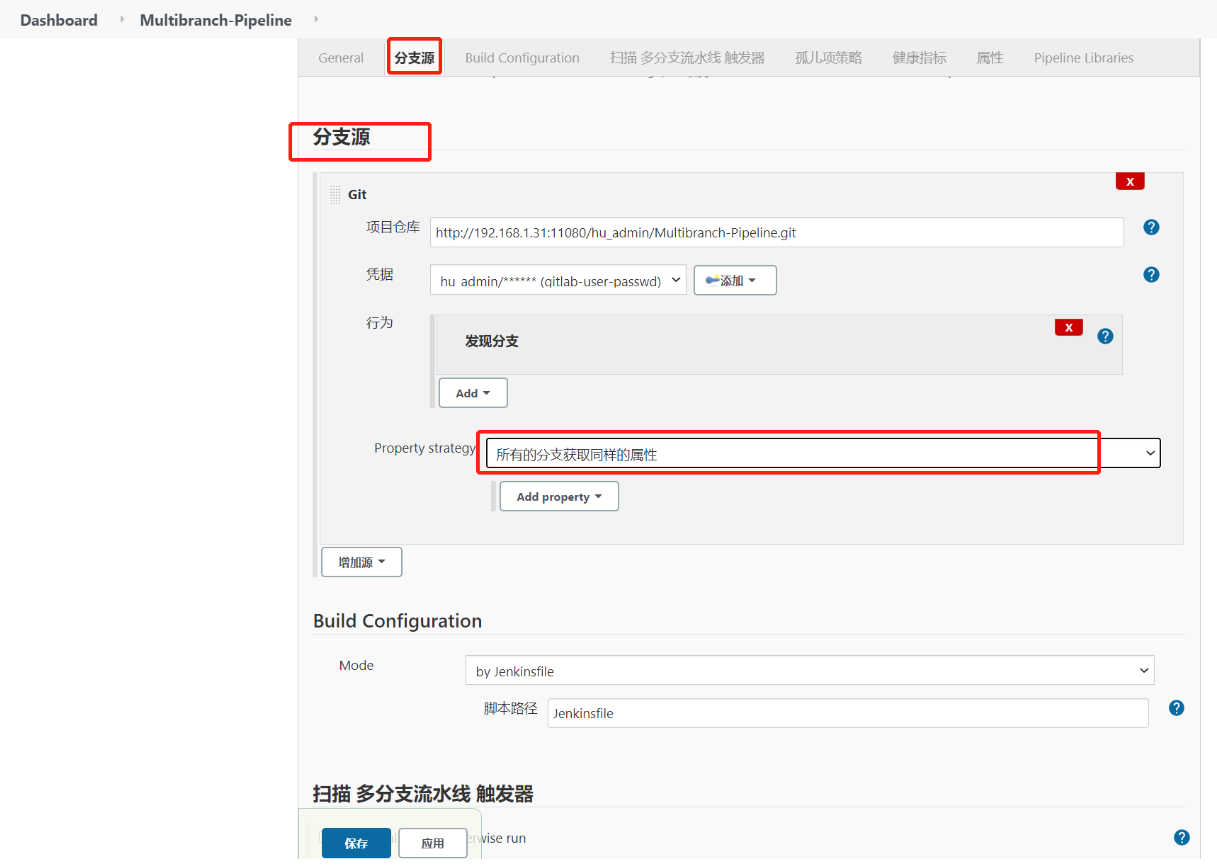Expand arrow after Multibranch-Pipeline breadcrumb

[316, 20]
